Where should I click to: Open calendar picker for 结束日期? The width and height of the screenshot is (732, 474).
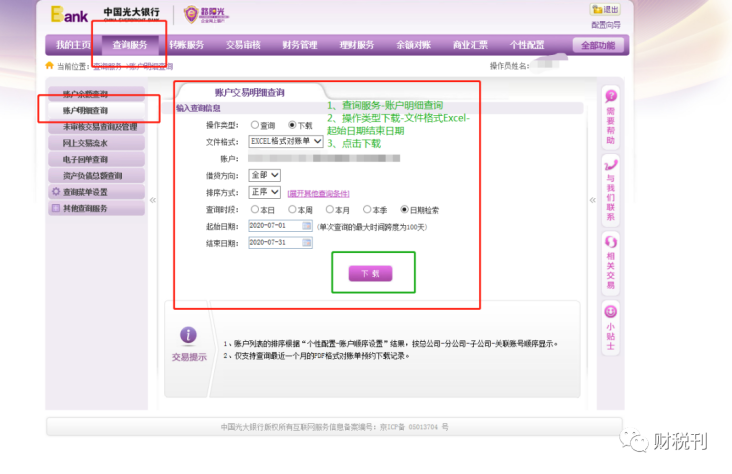[x=307, y=242]
